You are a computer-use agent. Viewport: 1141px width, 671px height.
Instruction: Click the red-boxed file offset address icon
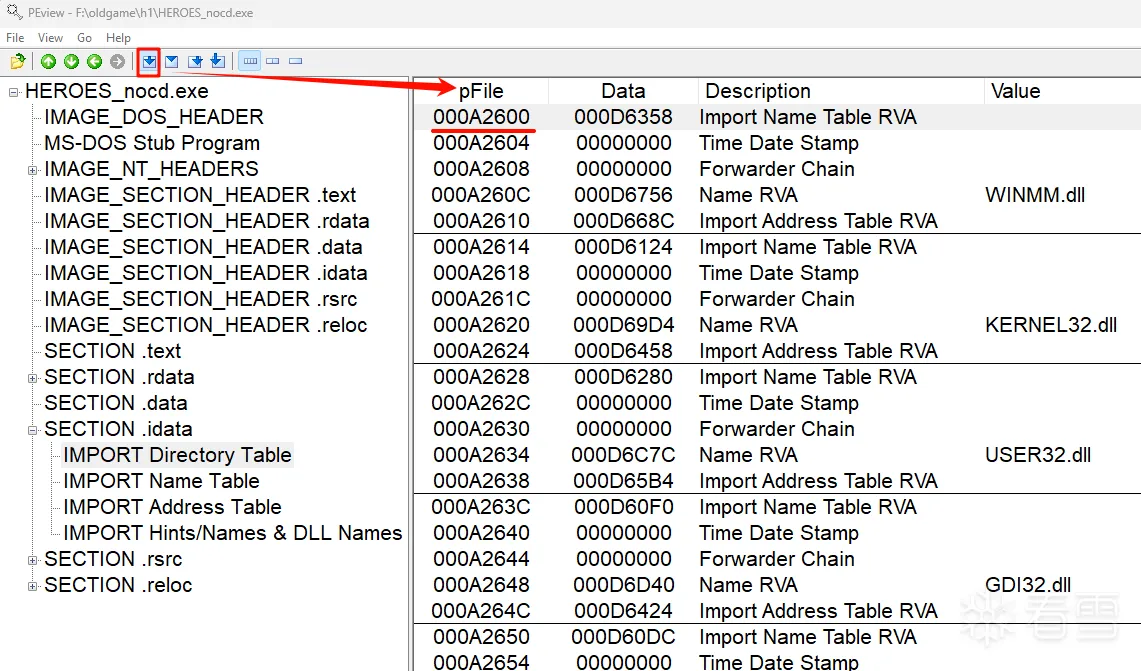148,62
